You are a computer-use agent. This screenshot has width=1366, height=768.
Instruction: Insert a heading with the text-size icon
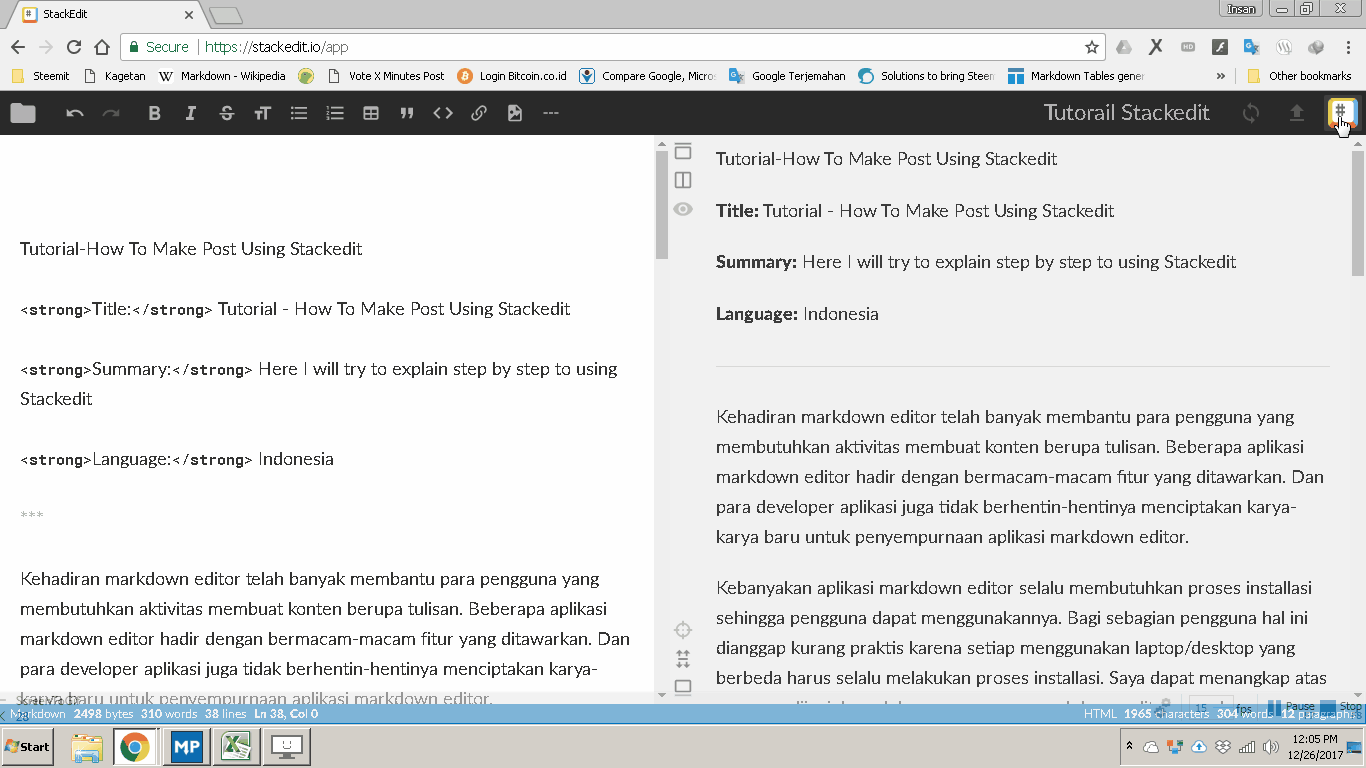tap(262, 113)
